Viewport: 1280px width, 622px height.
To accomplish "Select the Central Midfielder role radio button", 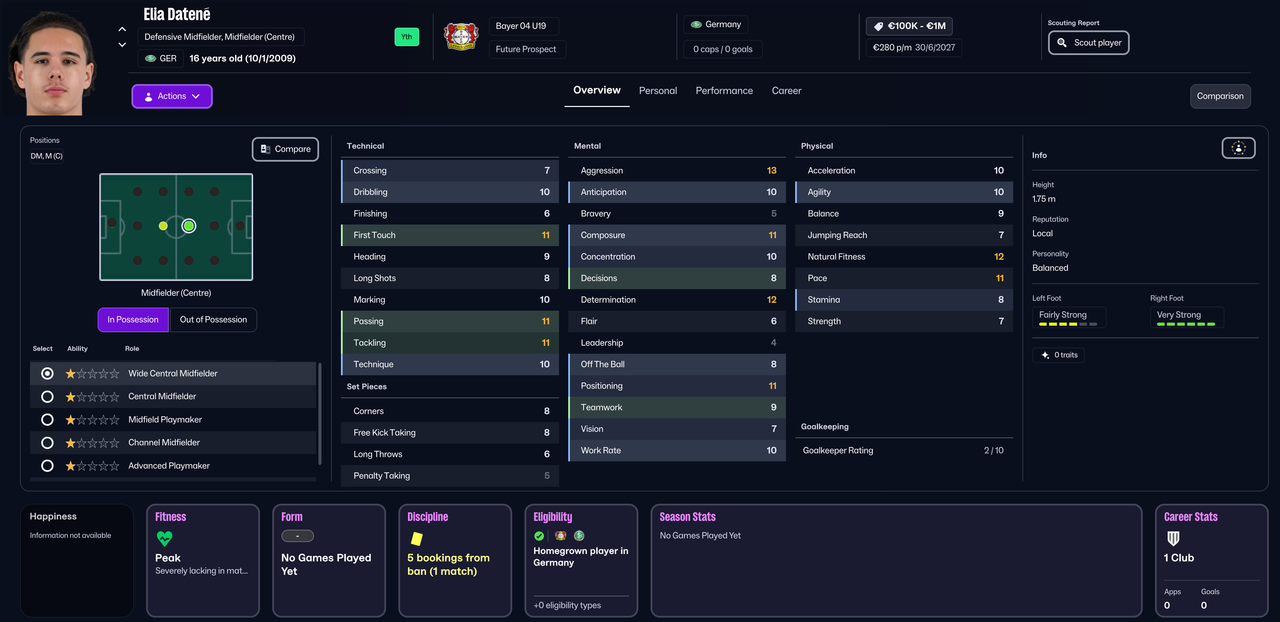I will (x=47, y=396).
